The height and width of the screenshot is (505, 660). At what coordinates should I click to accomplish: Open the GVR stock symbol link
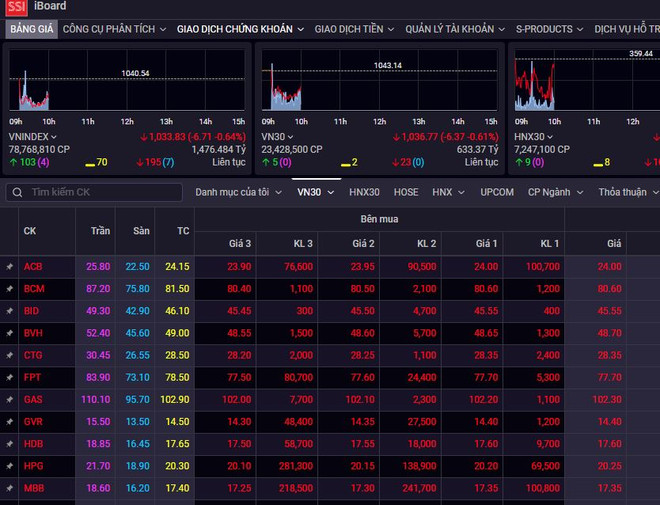coord(33,421)
